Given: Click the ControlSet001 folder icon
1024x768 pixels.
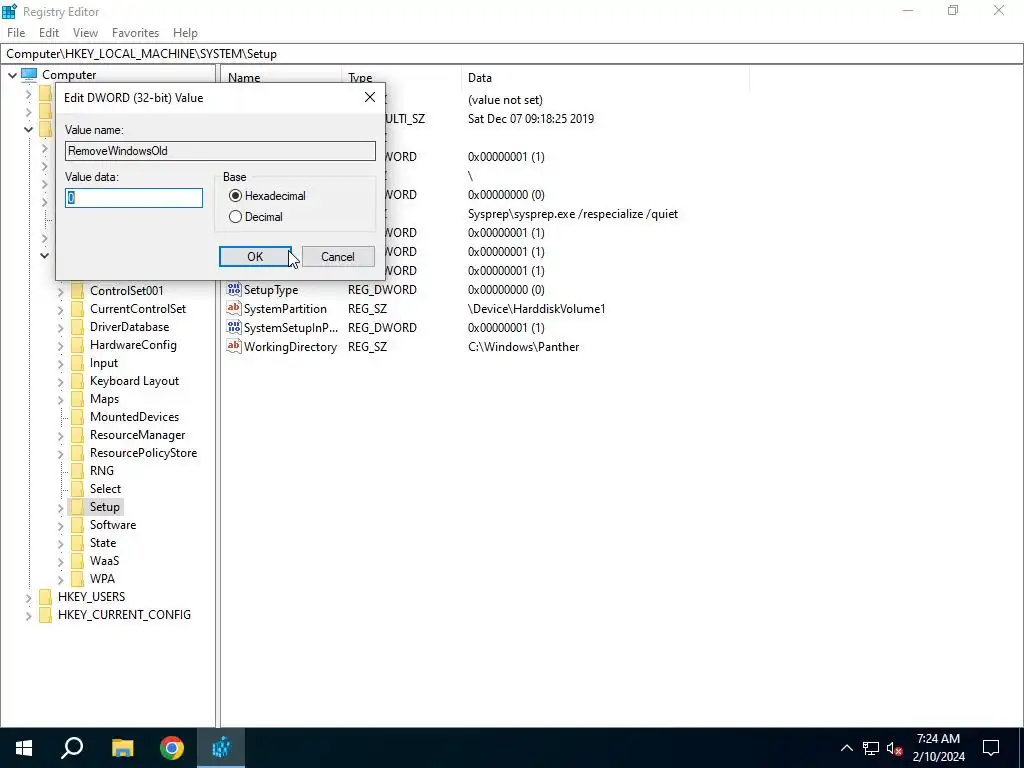Looking at the screenshot, I should coord(77,291).
